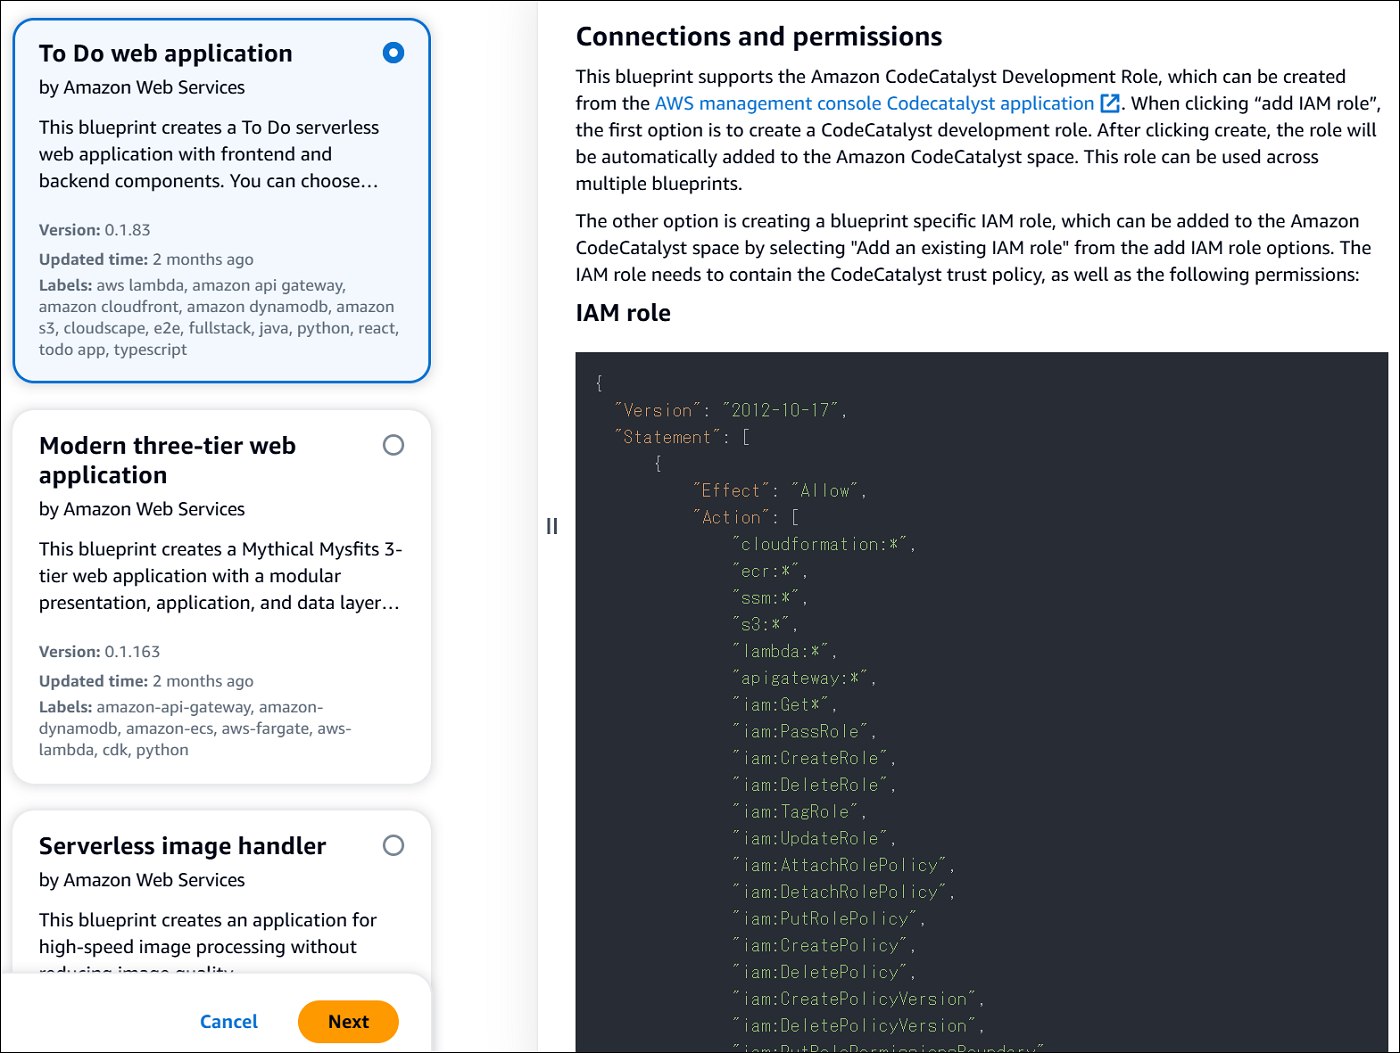The height and width of the screenshot is (1053, 1400).
Task: Click the Connections and permissions heading
Action: point(759,37)
